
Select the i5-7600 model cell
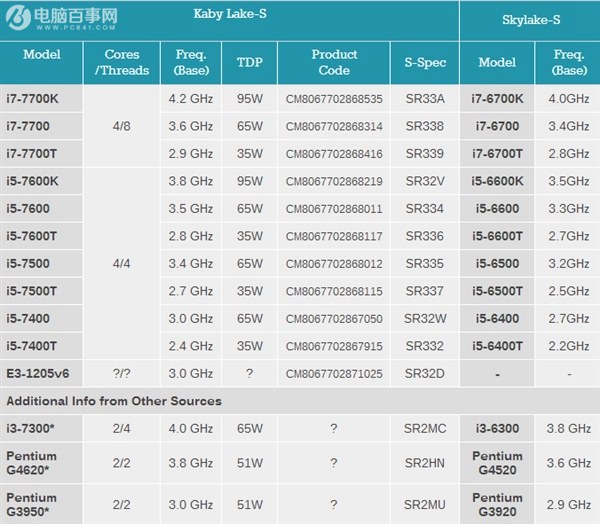click(x=41, y=209)
